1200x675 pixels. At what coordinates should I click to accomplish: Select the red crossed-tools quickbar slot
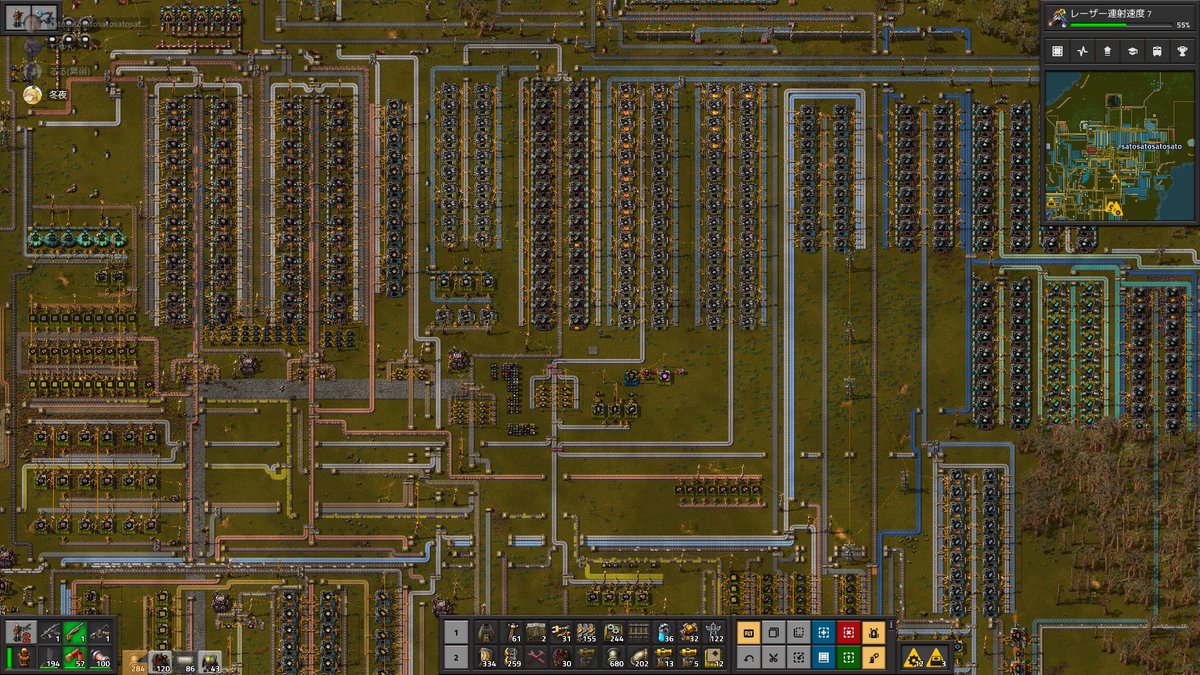click(x=536, y=657)
